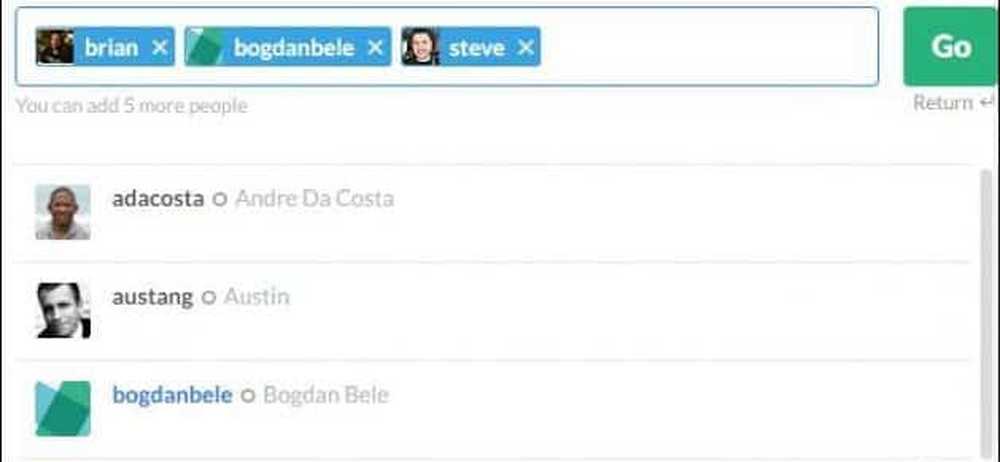Remove steve from selected recipients
Viewport: 1000px width, 462px height.
click(x=526, y=47)
